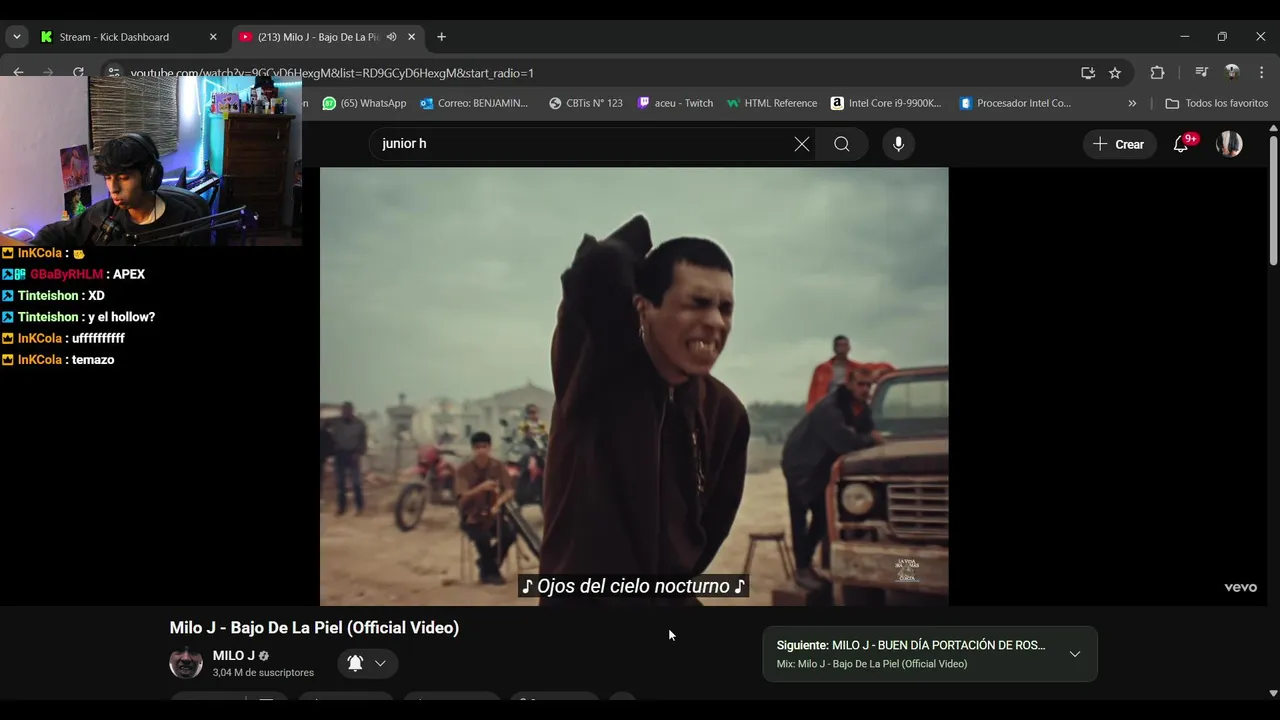1280x720 pixels.
Task: Click '3,04 M de suscriptores' text
Action: pyautogui.click(x=263, y=673)
